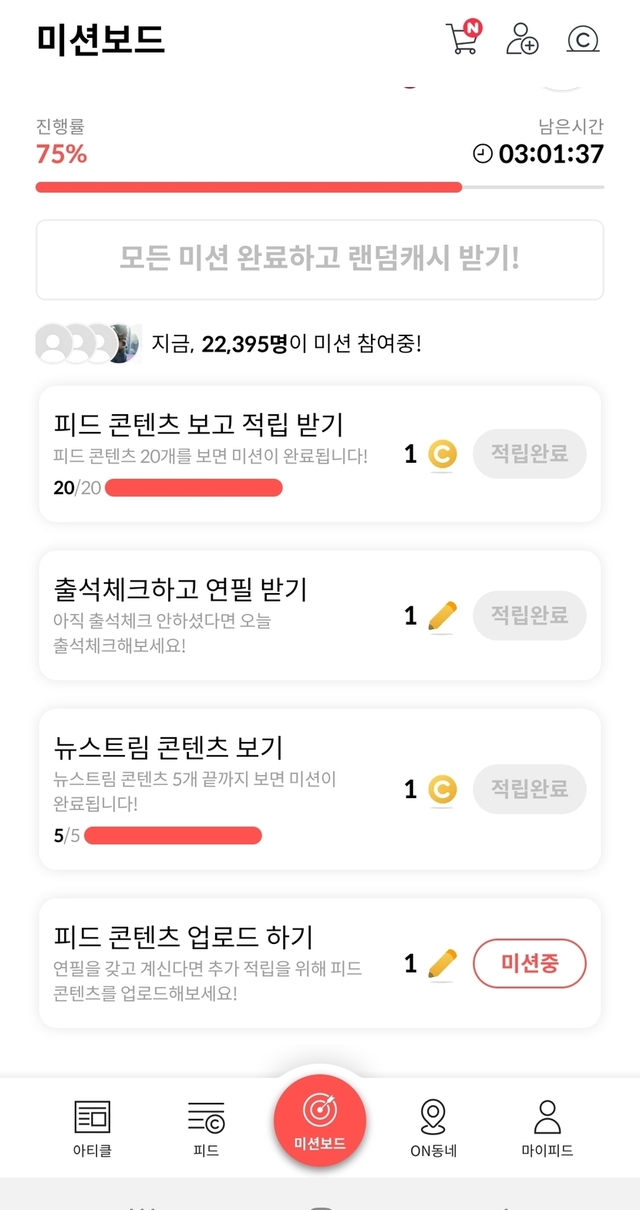Tap the coin icon on newstream mission
Screen dimensions: 640x1210
[x=442, y=790]
